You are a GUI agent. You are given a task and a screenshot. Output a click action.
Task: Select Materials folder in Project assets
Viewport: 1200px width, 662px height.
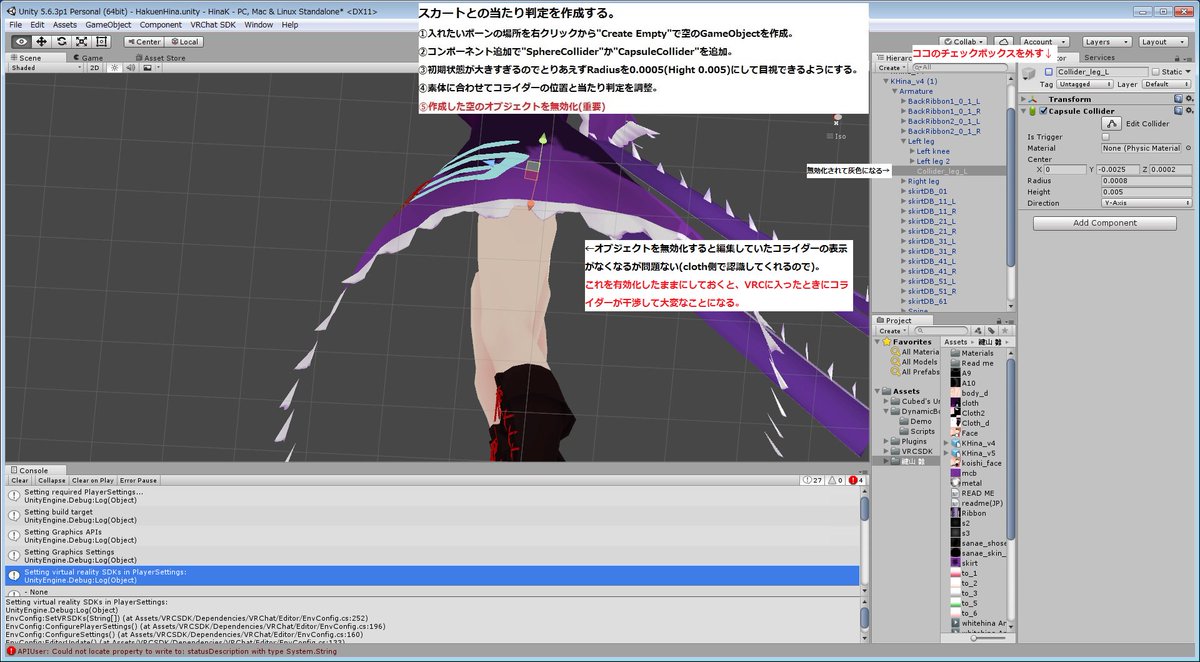971,353
